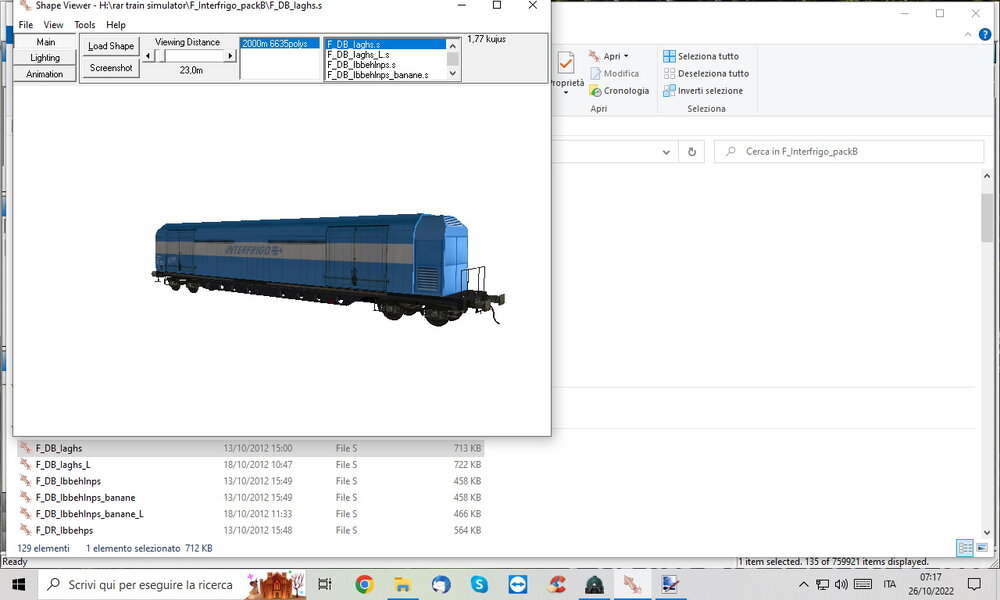Click the blue Interfrigo wagon 3D preview
This screenshot has width=1000, height=600.
[x=328, y=269]
